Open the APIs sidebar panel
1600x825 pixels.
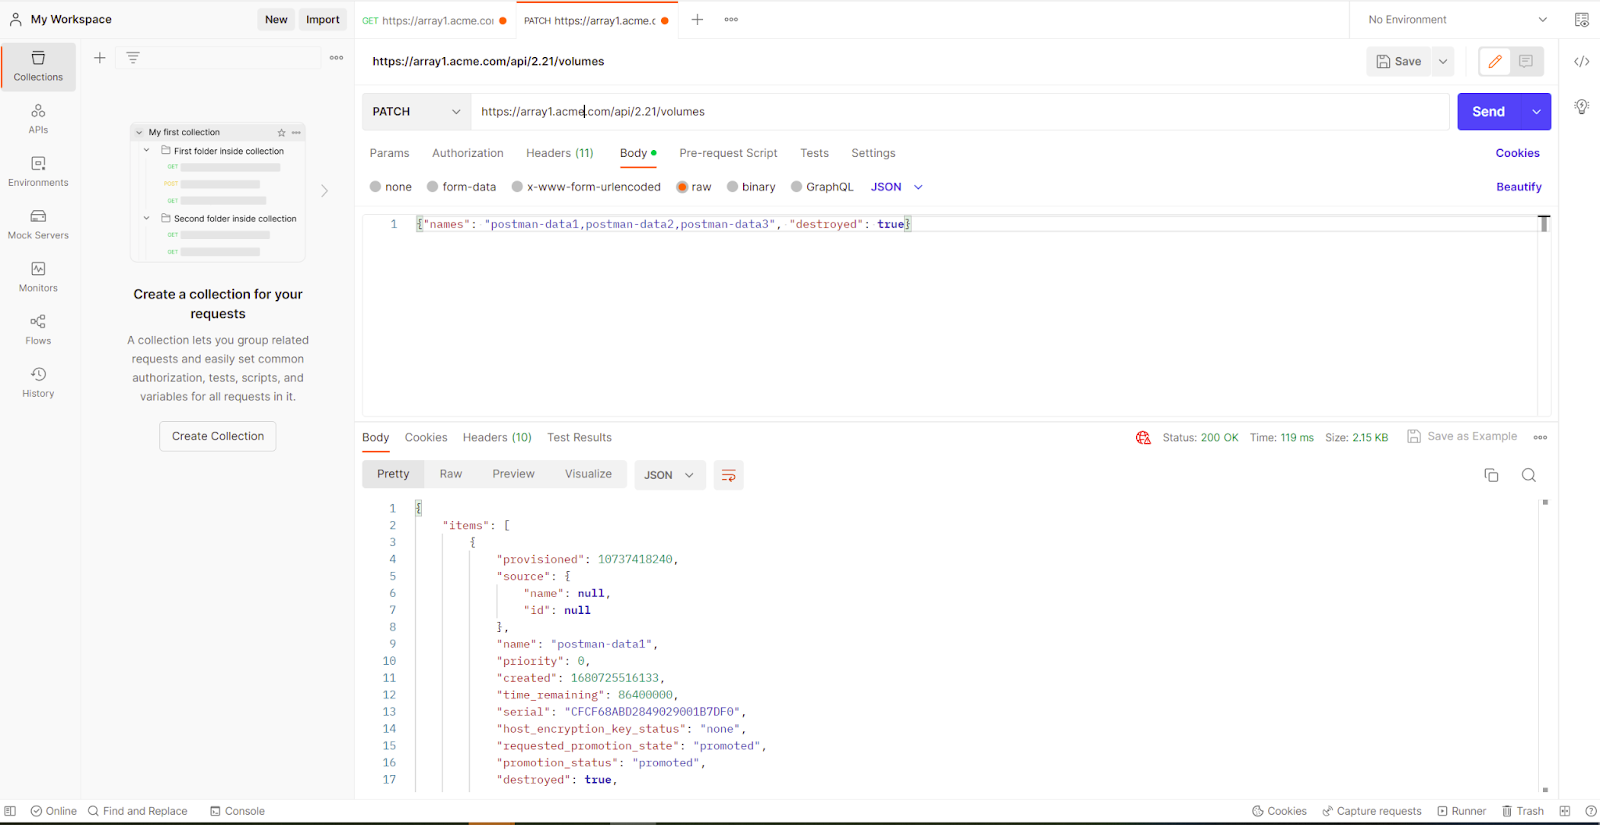click(38, 119)
